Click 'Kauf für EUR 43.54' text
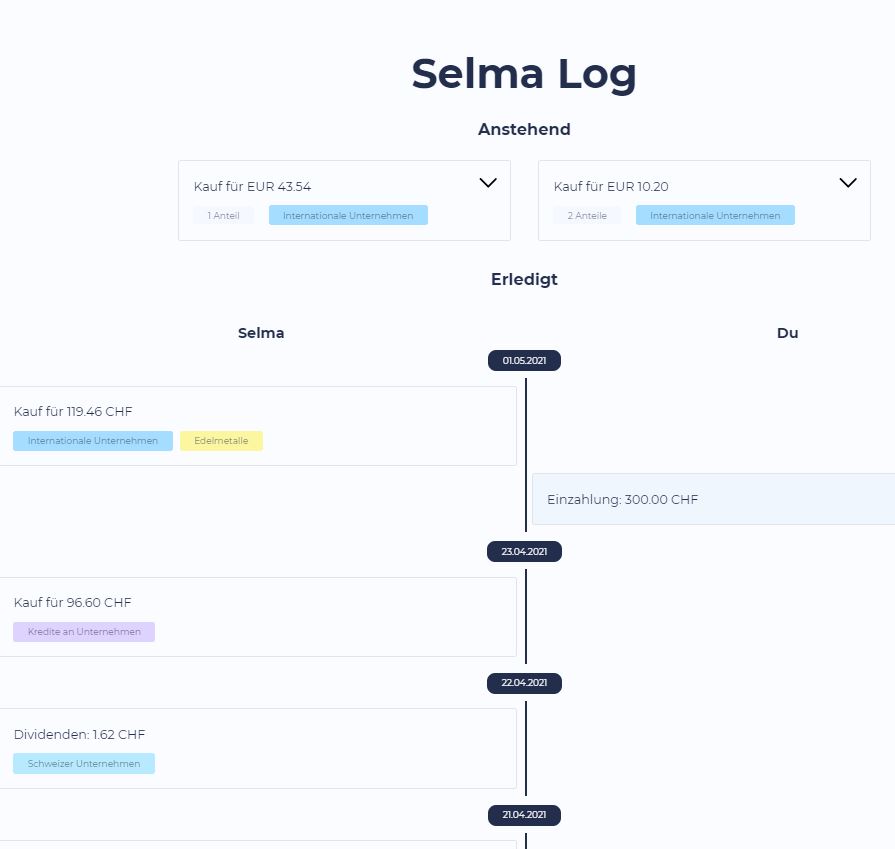This screenshot has height=849, width=895. [252, 187]
